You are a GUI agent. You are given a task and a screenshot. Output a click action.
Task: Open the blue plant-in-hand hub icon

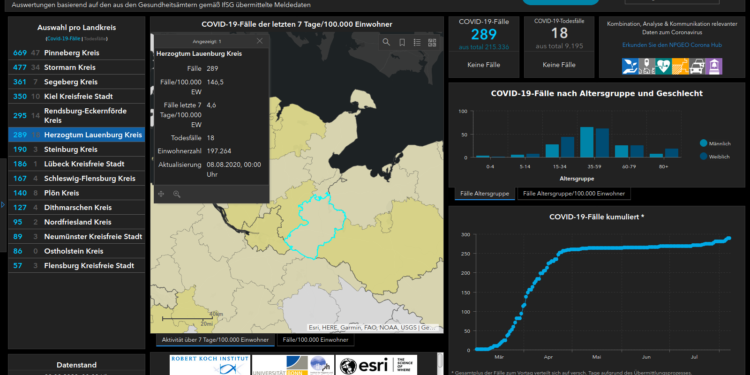(630, 66)
